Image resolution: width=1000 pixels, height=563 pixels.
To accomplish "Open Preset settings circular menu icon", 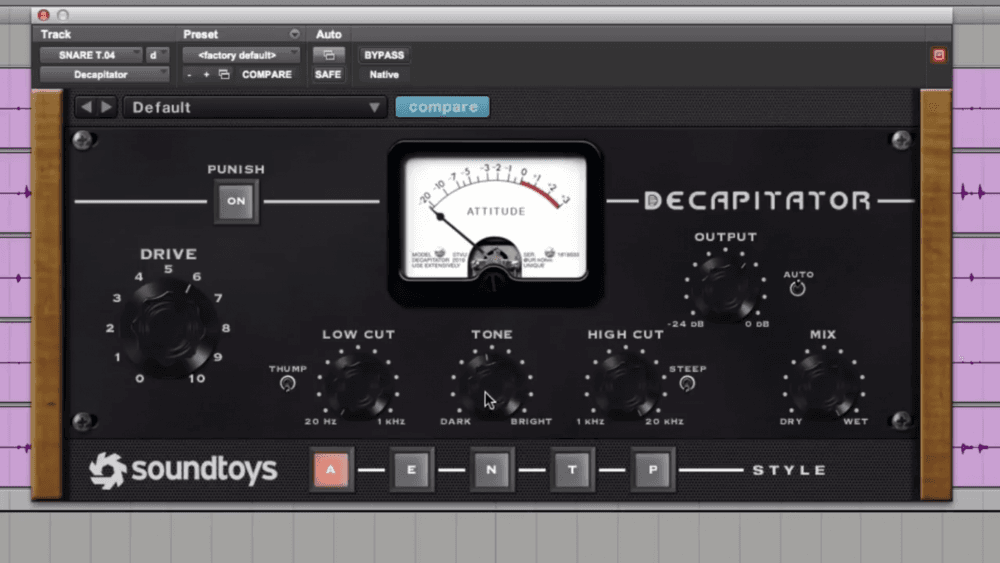I will (x=294, y=34).
